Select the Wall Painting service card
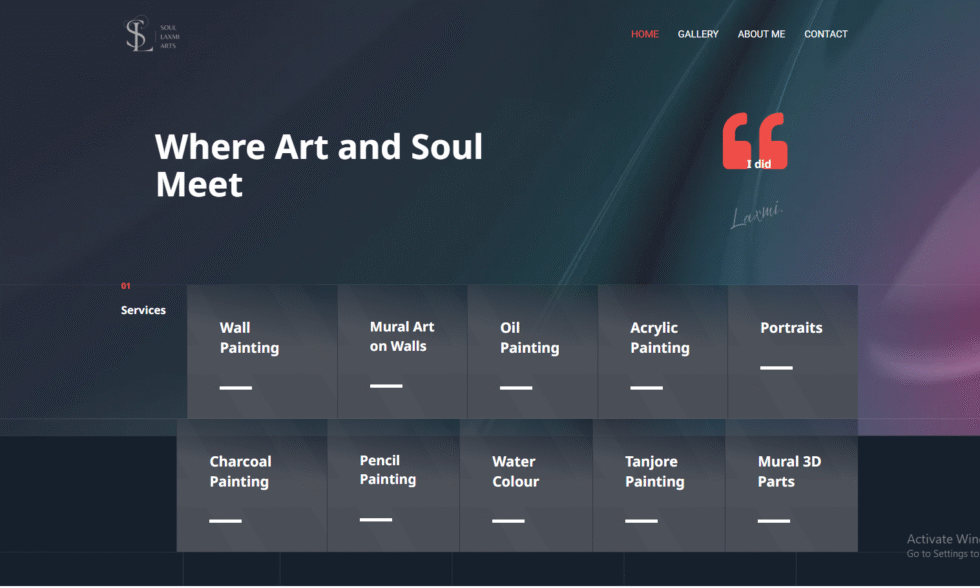The width and height of the screenshot is (980, 588). point(262,352)
